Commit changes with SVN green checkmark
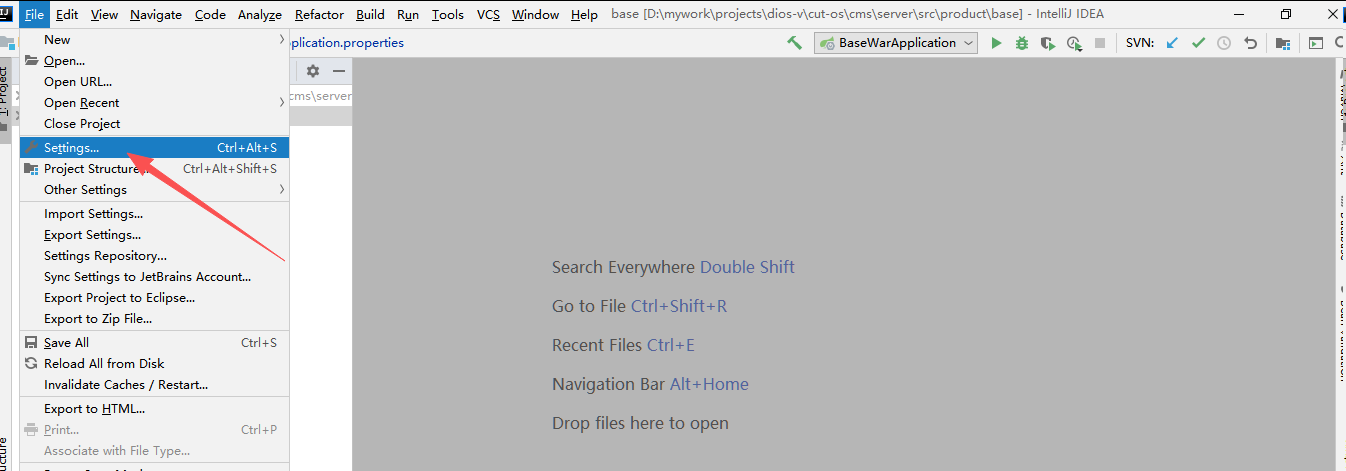The height and width of the screenshot is (471, 1346). point(1198,43)
